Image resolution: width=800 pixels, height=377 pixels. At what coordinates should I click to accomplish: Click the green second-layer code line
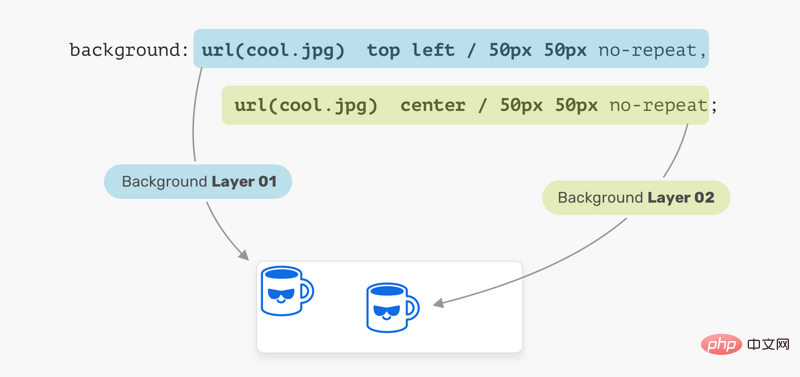465,105
